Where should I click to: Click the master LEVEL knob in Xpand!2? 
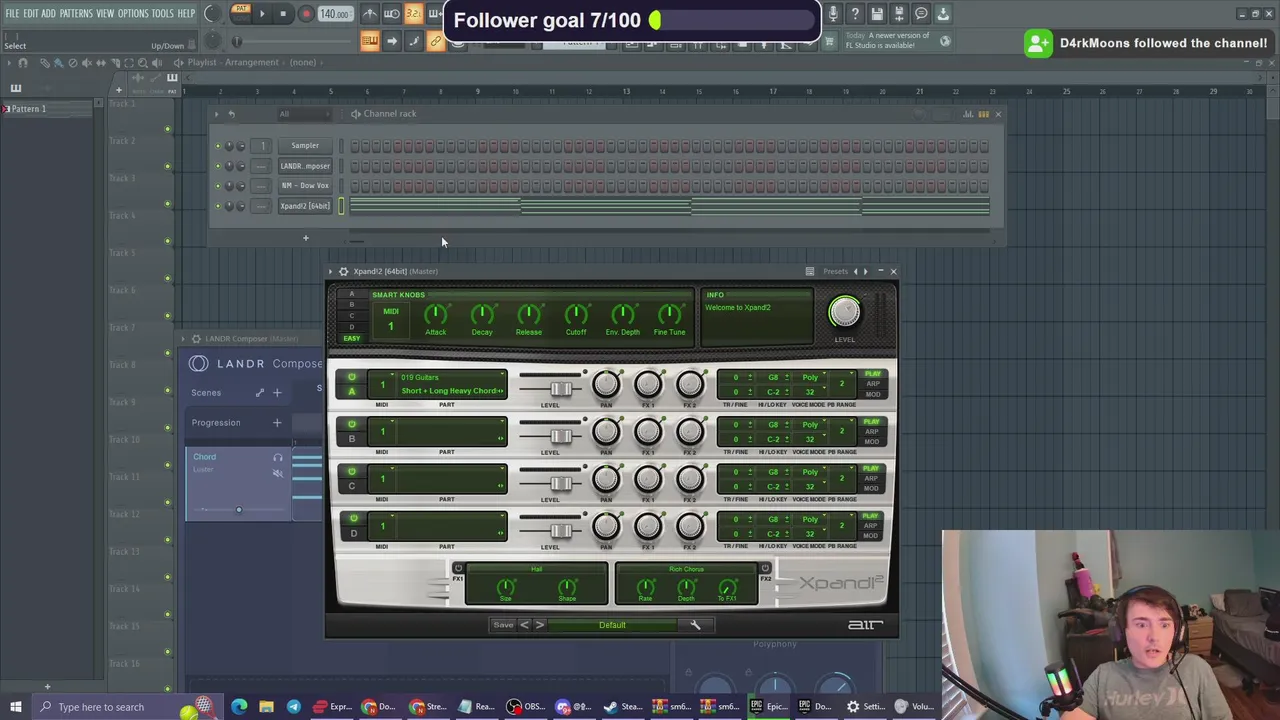coord(844,313)
